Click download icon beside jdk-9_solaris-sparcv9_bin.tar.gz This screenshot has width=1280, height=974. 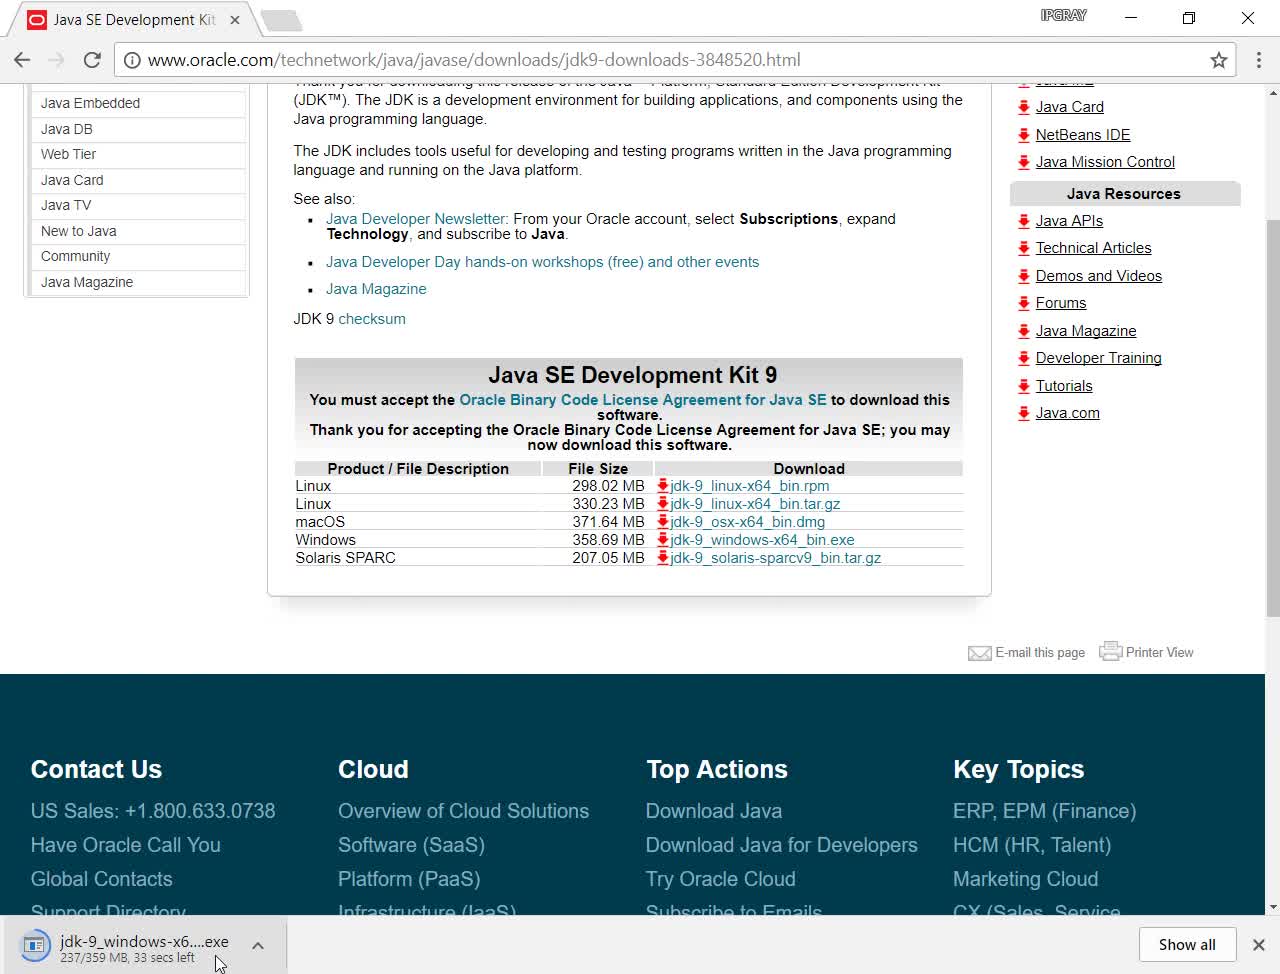click(x=663, y=558)
